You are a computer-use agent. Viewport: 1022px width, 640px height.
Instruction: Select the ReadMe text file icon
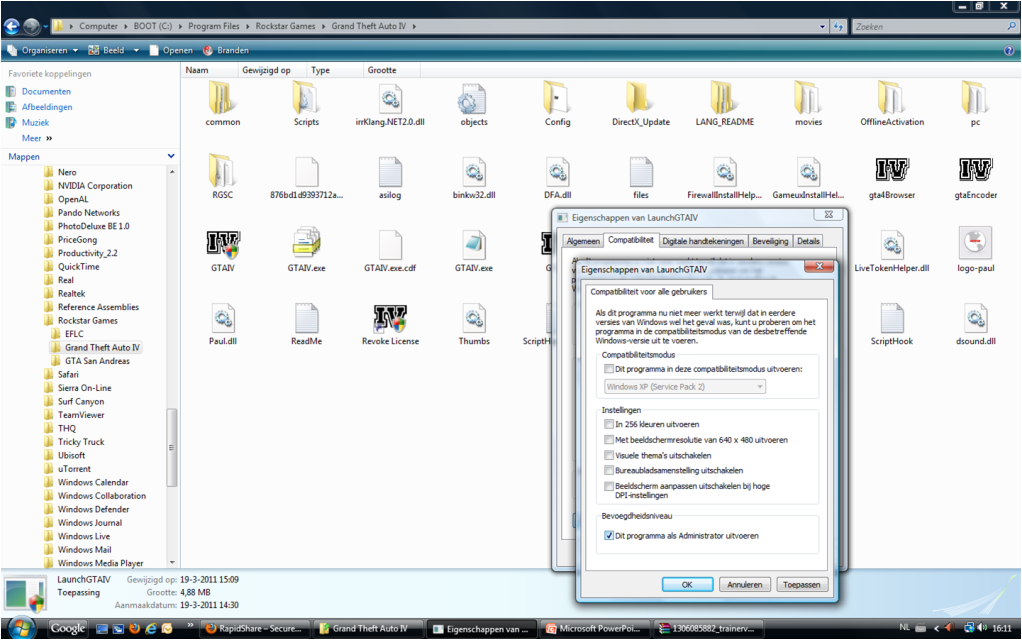pos(306,318)
